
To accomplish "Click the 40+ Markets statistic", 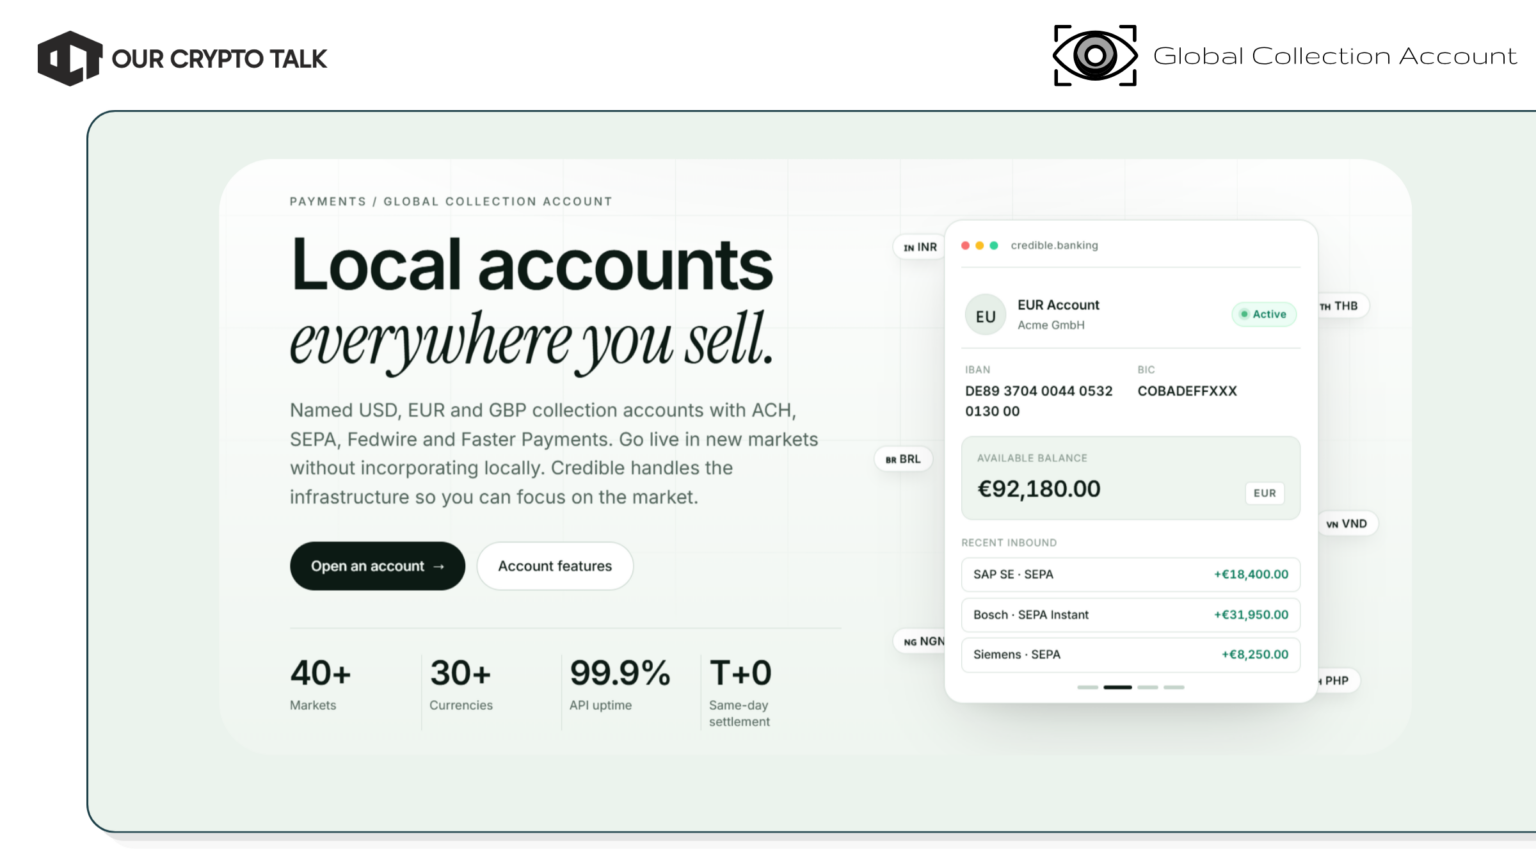I will tap(321, 685).
